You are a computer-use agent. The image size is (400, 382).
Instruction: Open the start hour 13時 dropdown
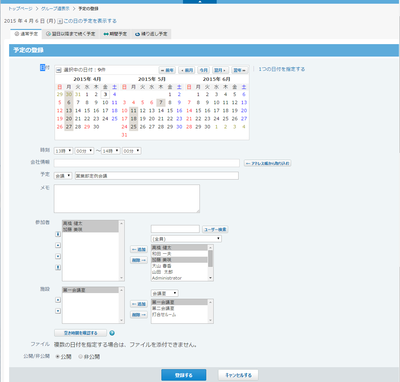(63, 151)
